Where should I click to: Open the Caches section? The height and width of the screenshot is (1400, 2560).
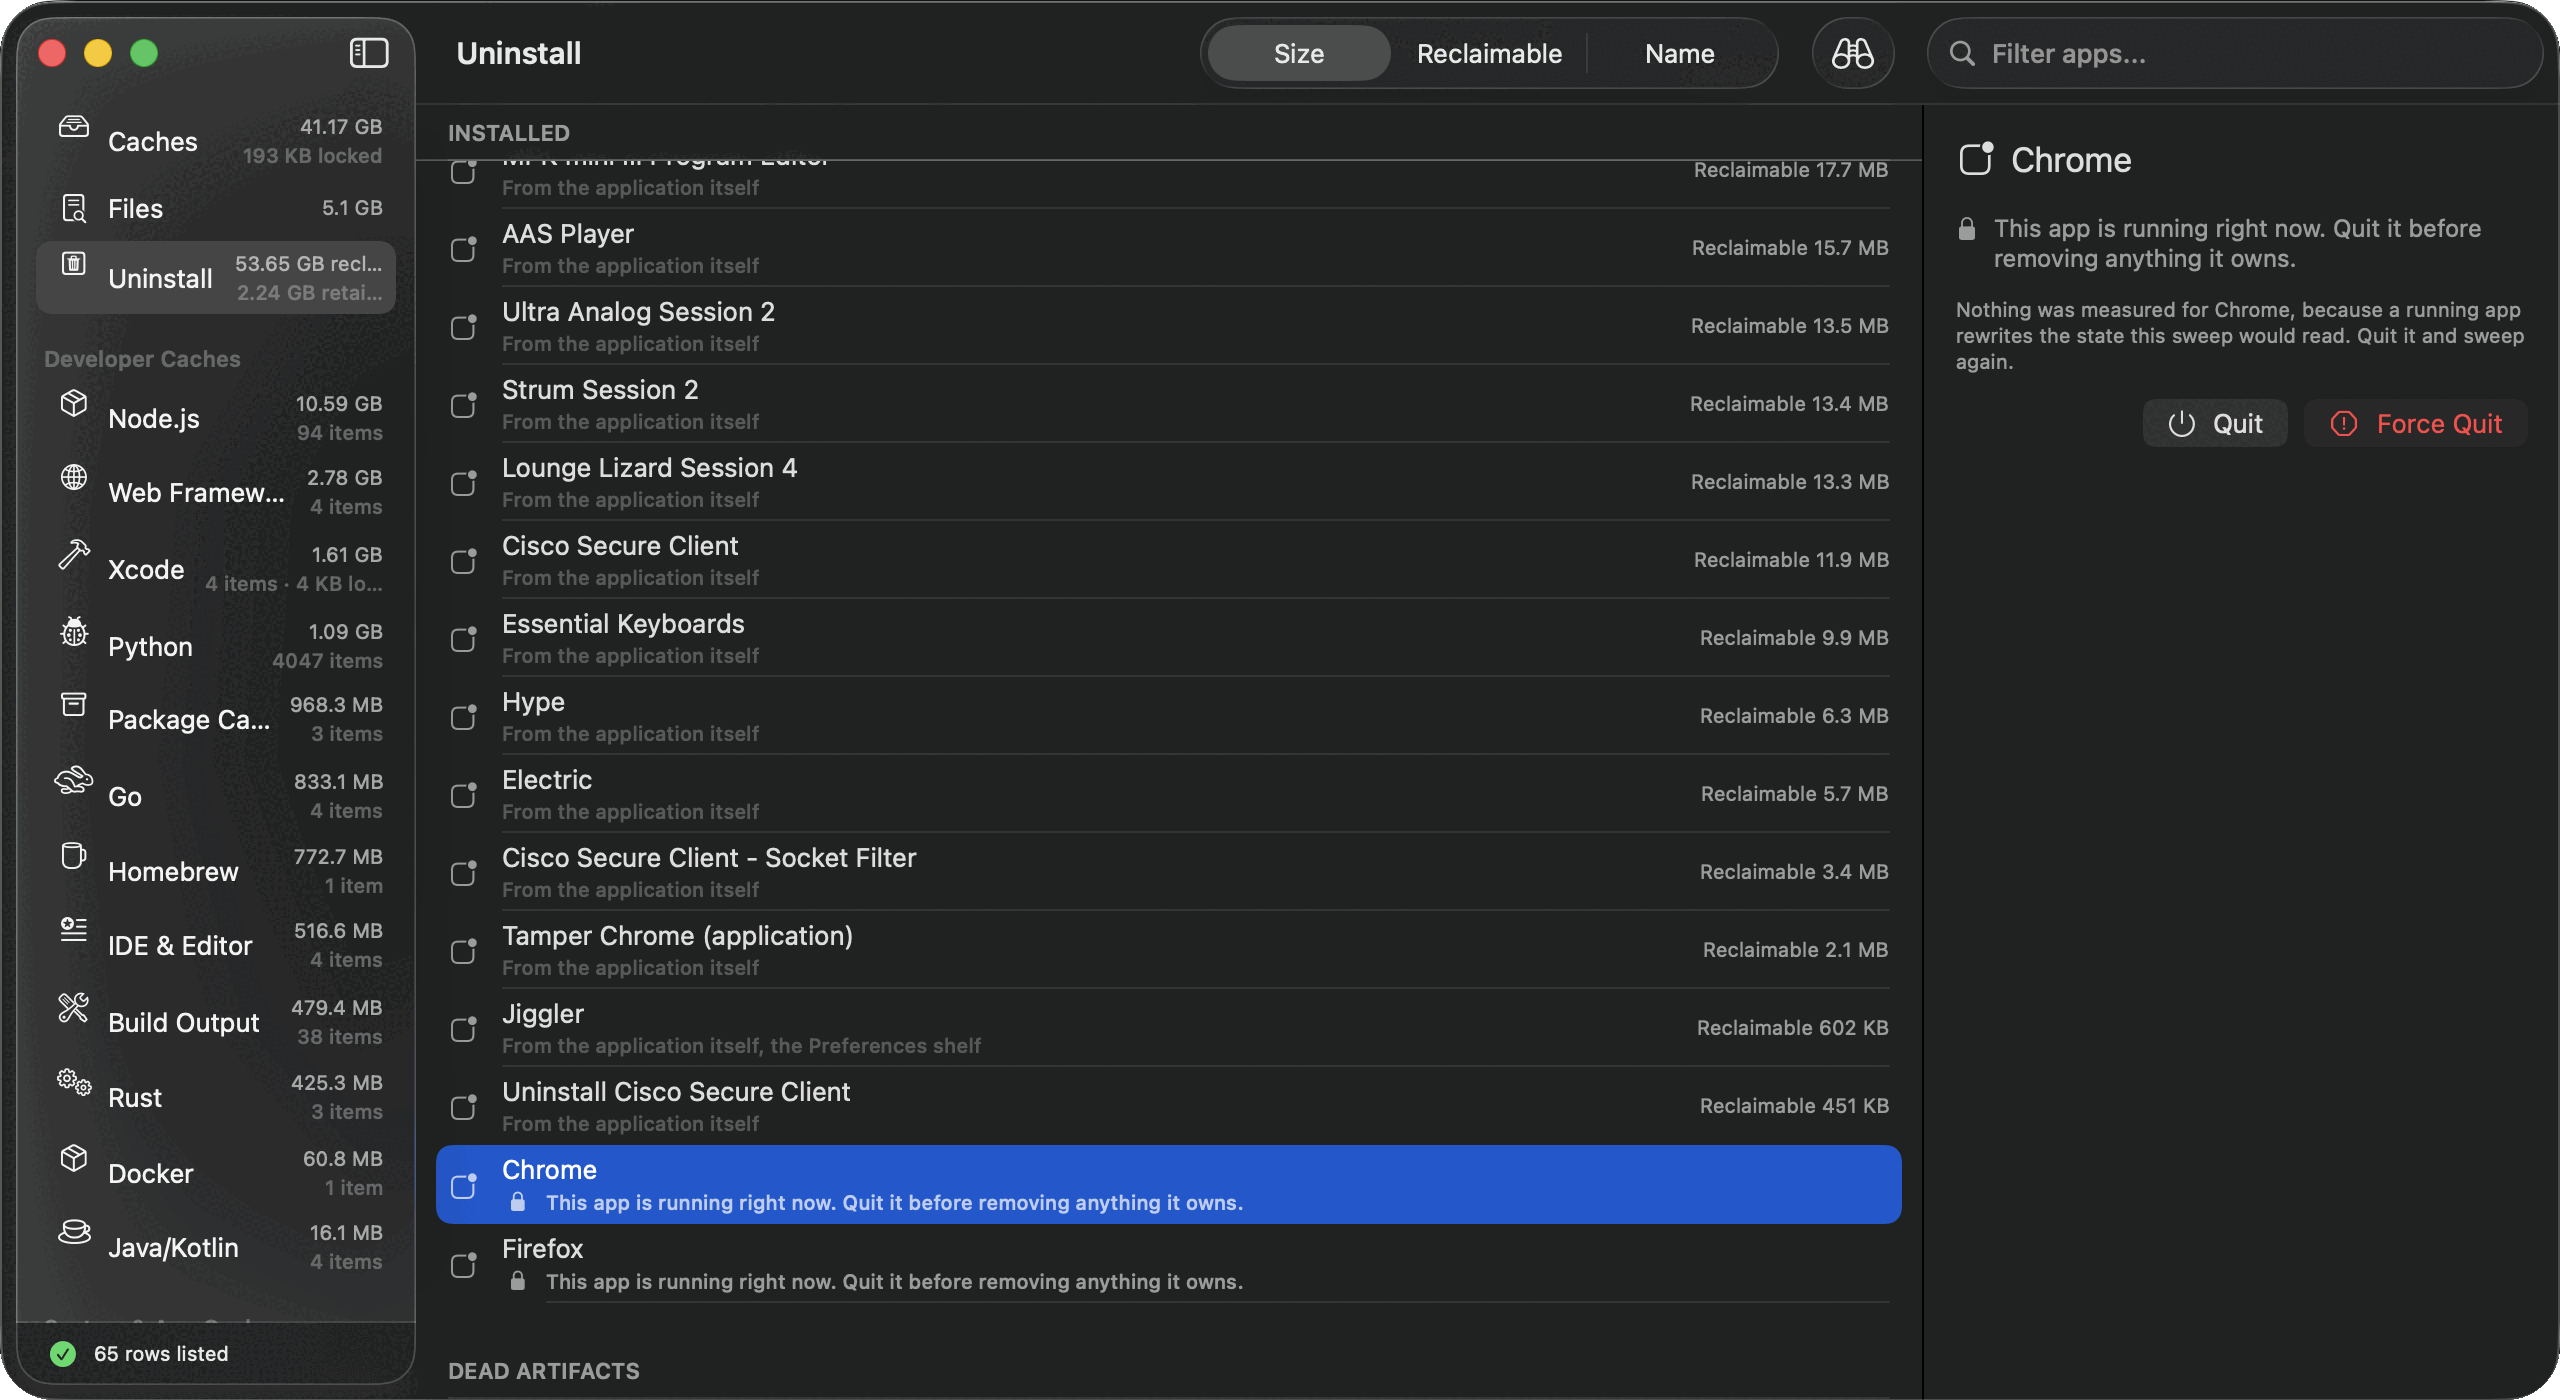tap(216, 141)
